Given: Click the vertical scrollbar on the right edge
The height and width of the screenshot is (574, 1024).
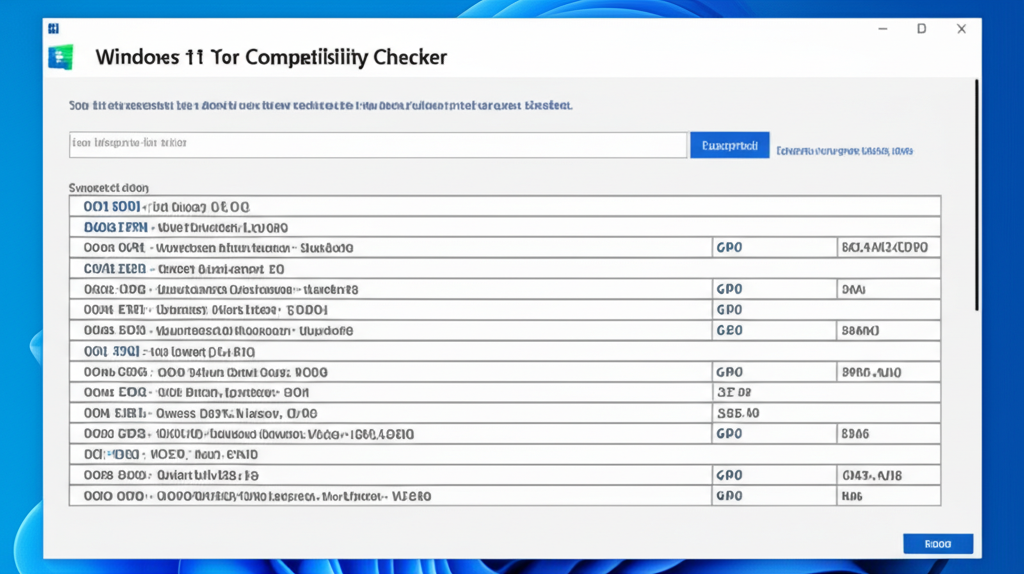Looking at the screenshot, I should 976,200.
